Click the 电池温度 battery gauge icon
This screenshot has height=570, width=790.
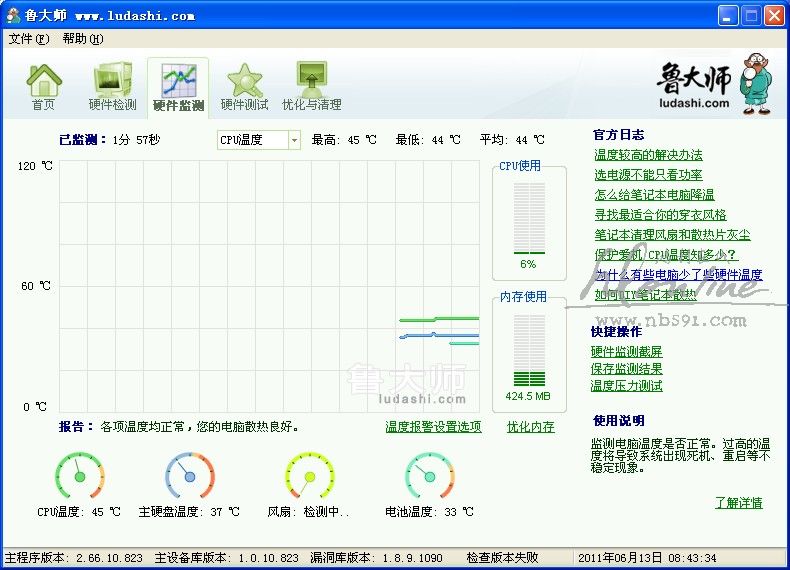click(429, 476)
